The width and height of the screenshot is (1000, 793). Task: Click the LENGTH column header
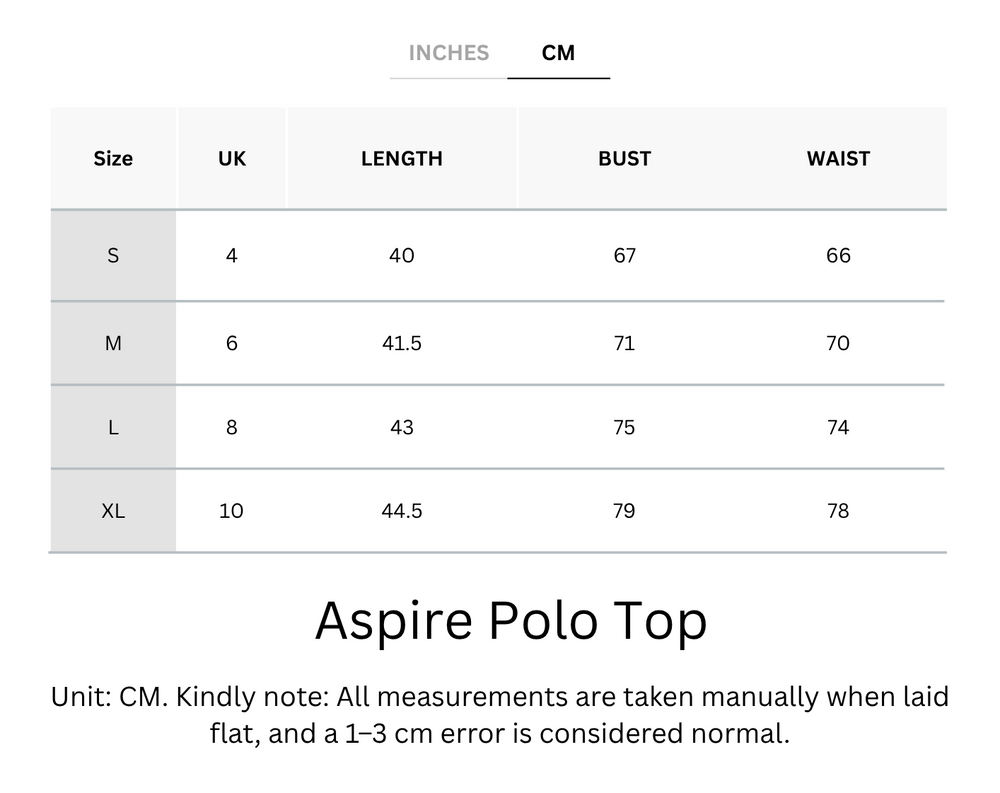pos(402,158)
